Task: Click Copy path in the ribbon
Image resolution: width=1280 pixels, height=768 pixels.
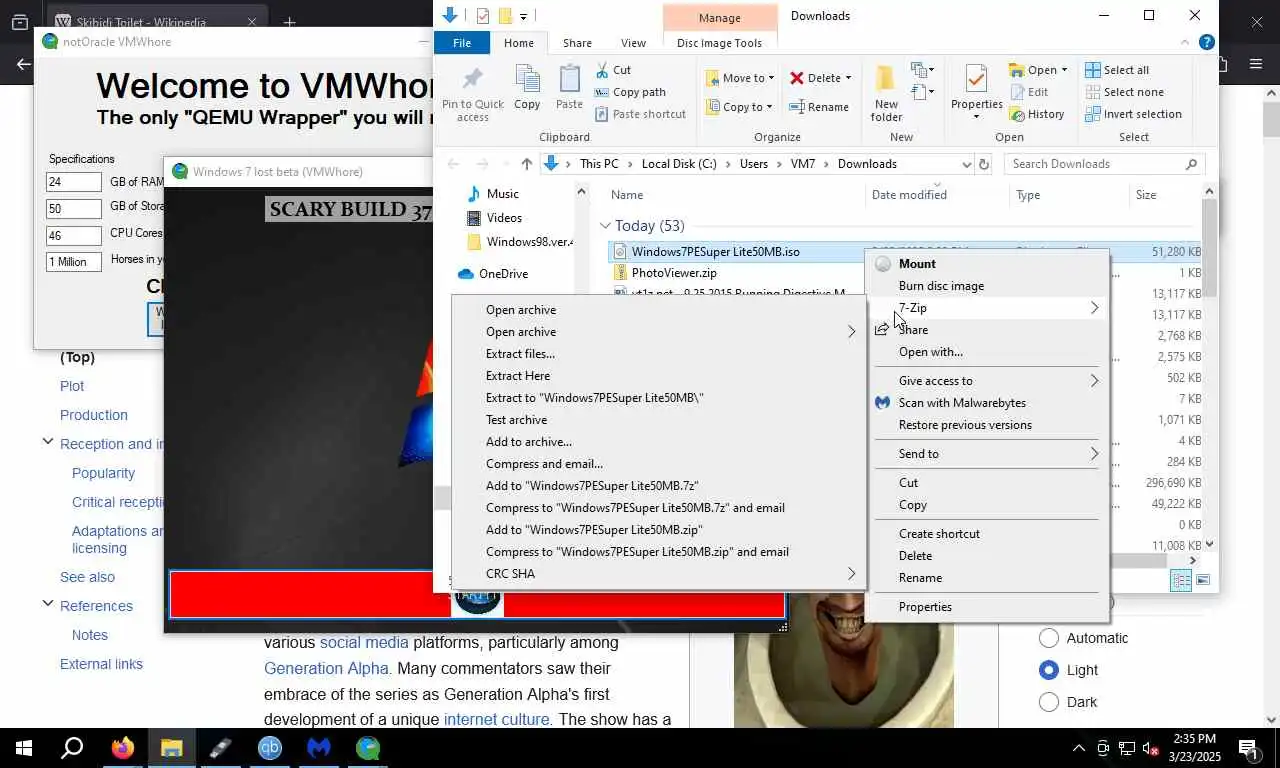Action: click(x=630, y=92)
